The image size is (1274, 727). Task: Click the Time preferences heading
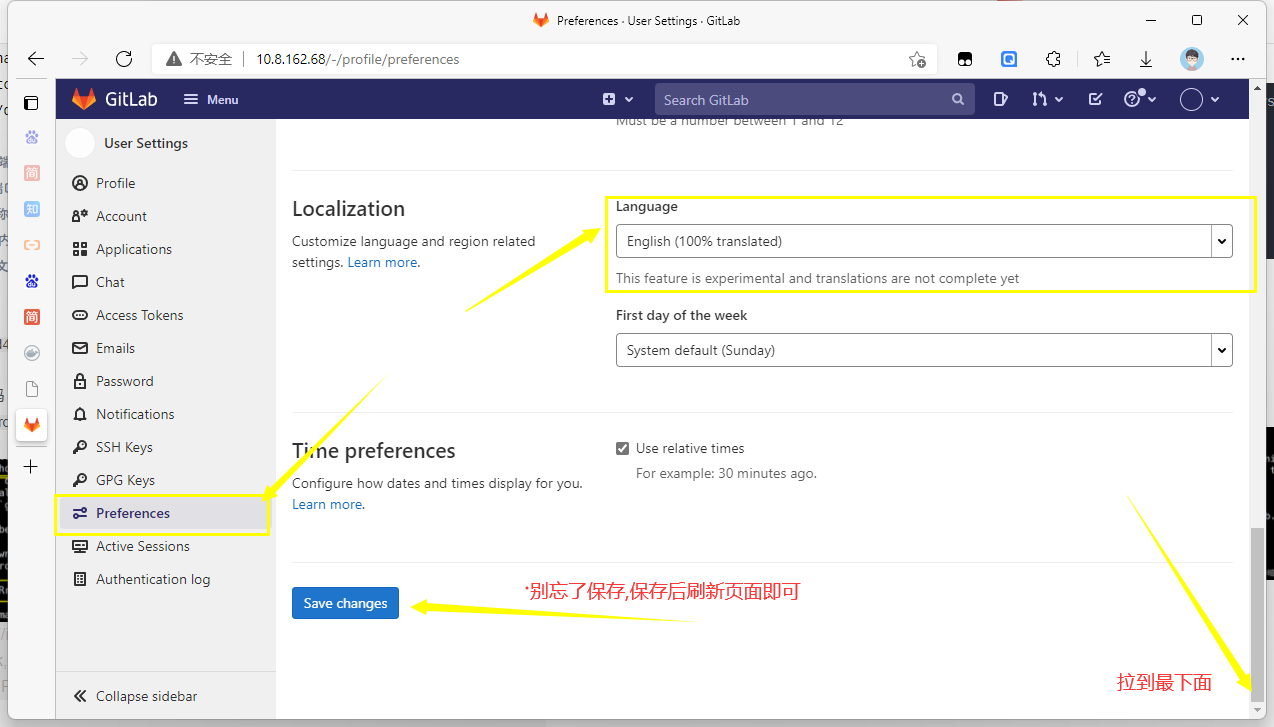pos(374,451)
